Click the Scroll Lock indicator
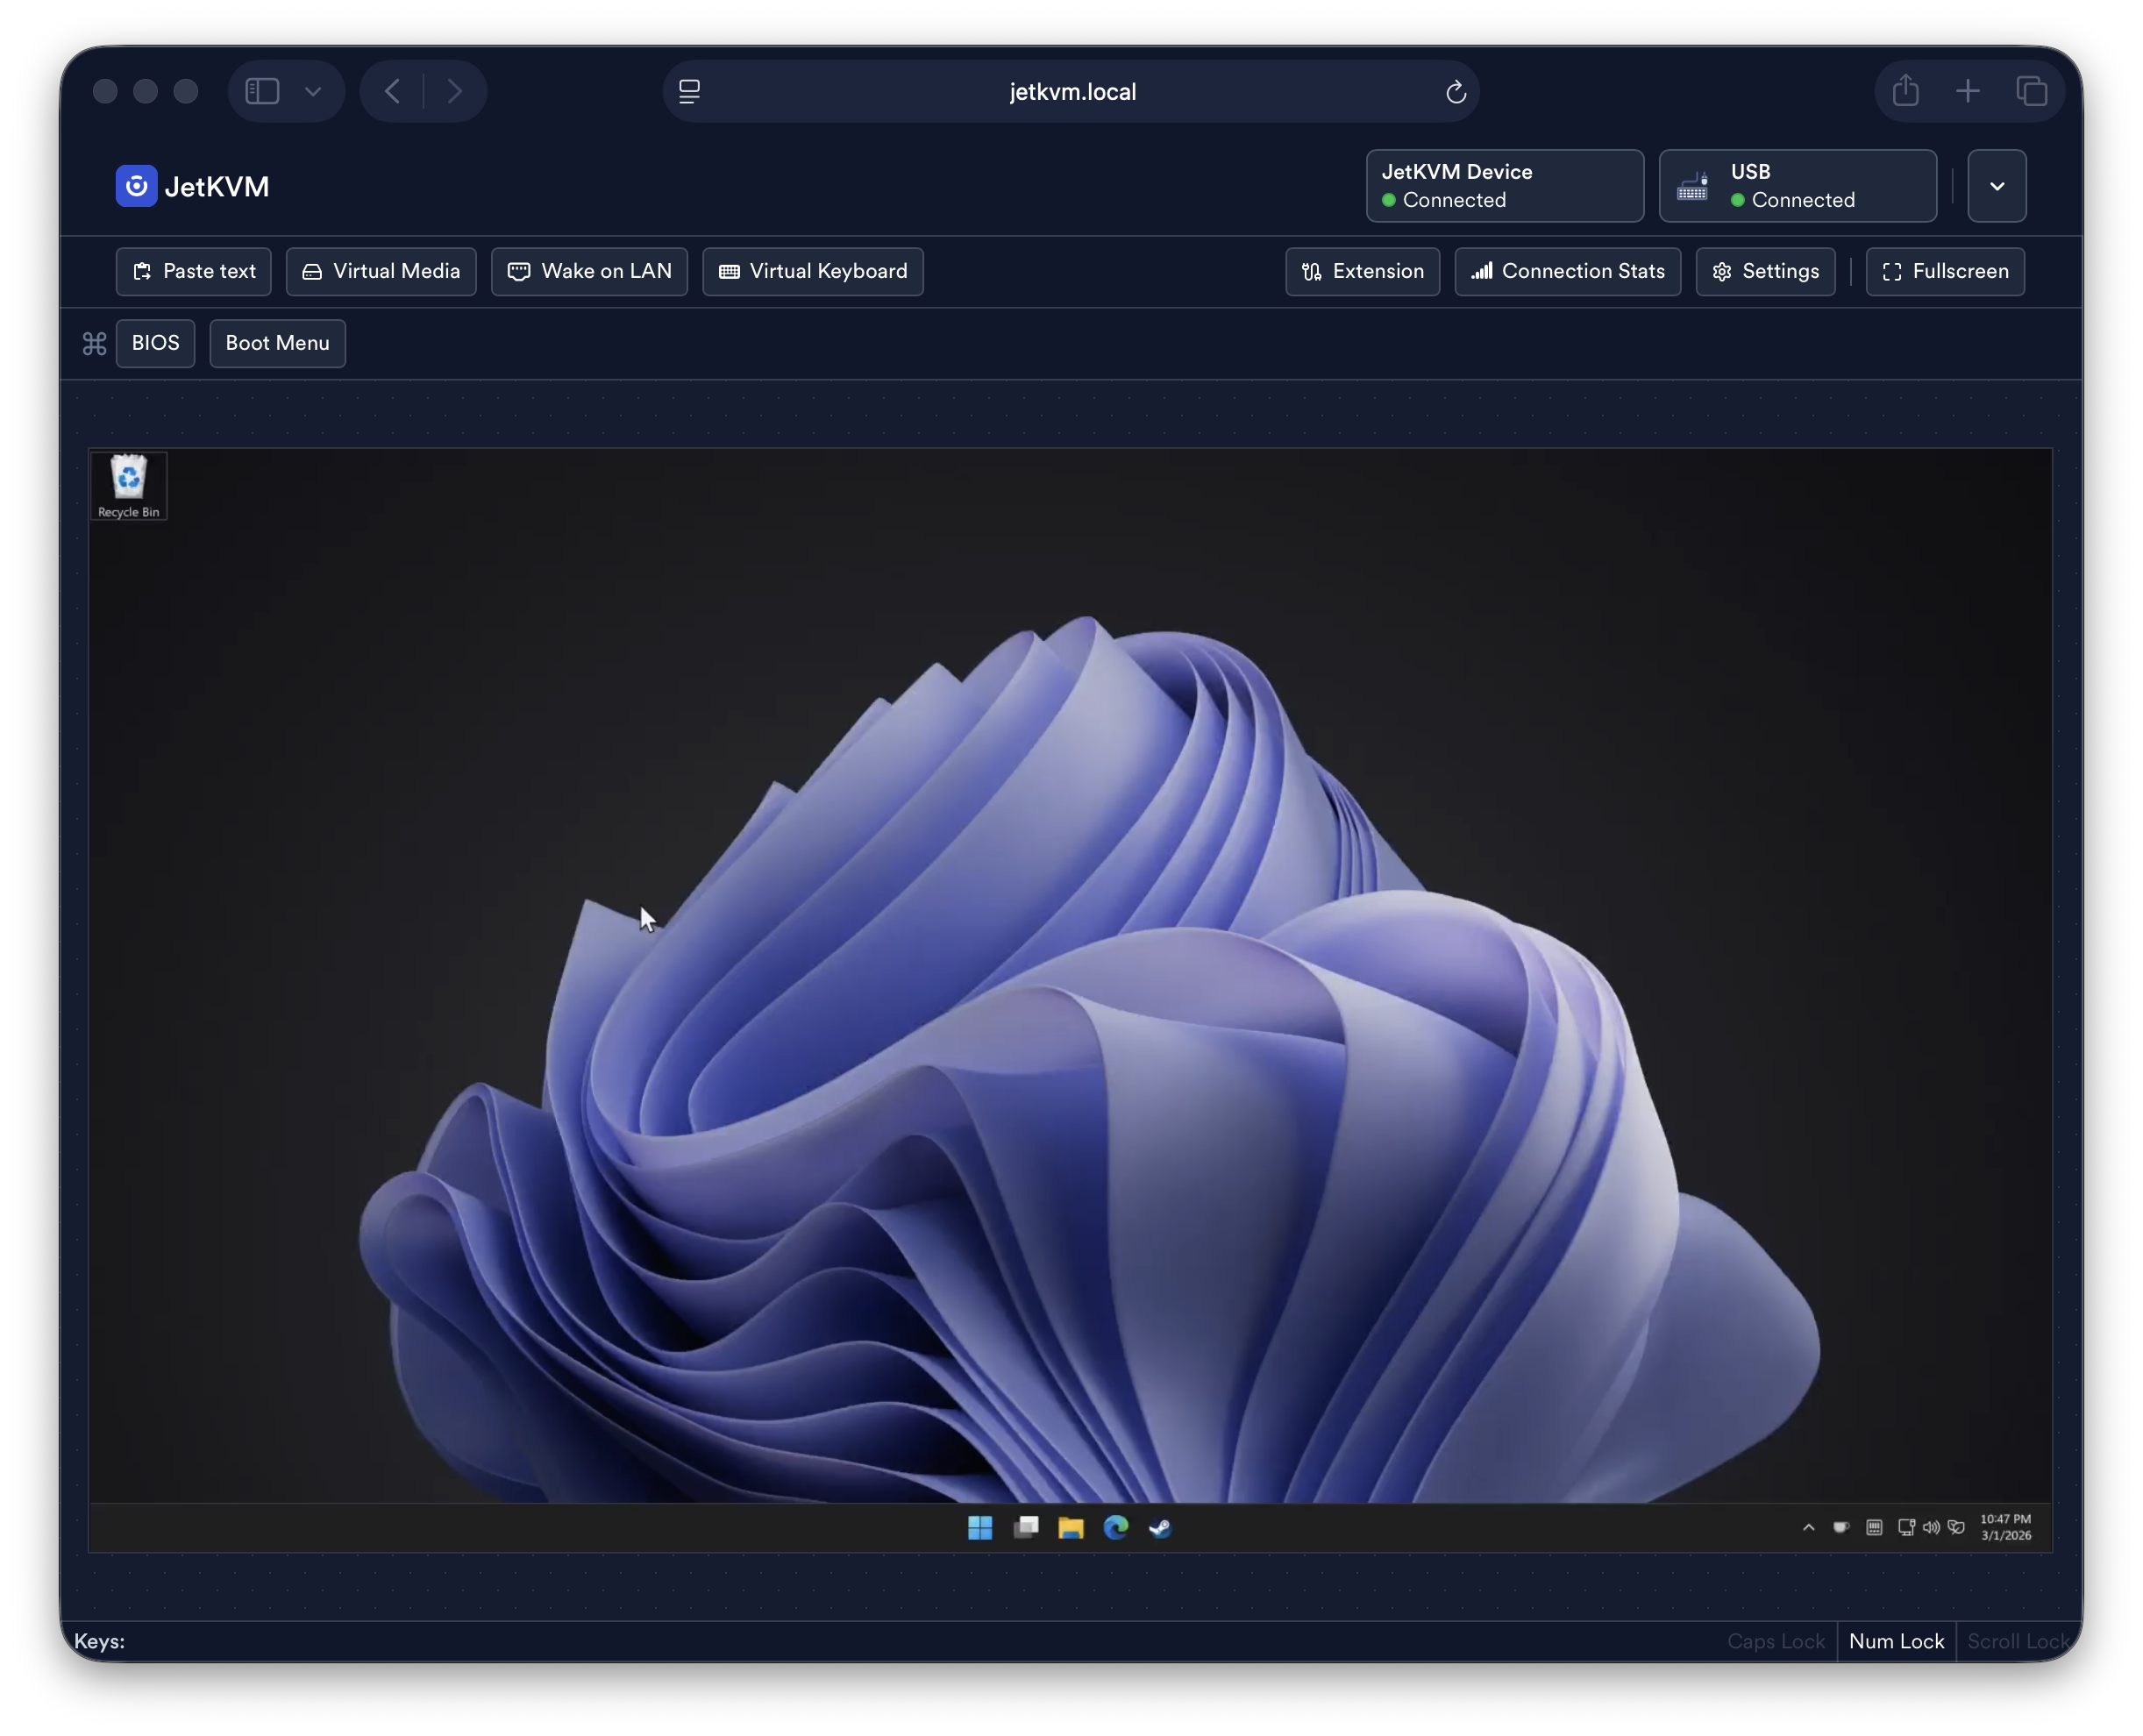The image size is (2143, 1736). [2018, 1642]
